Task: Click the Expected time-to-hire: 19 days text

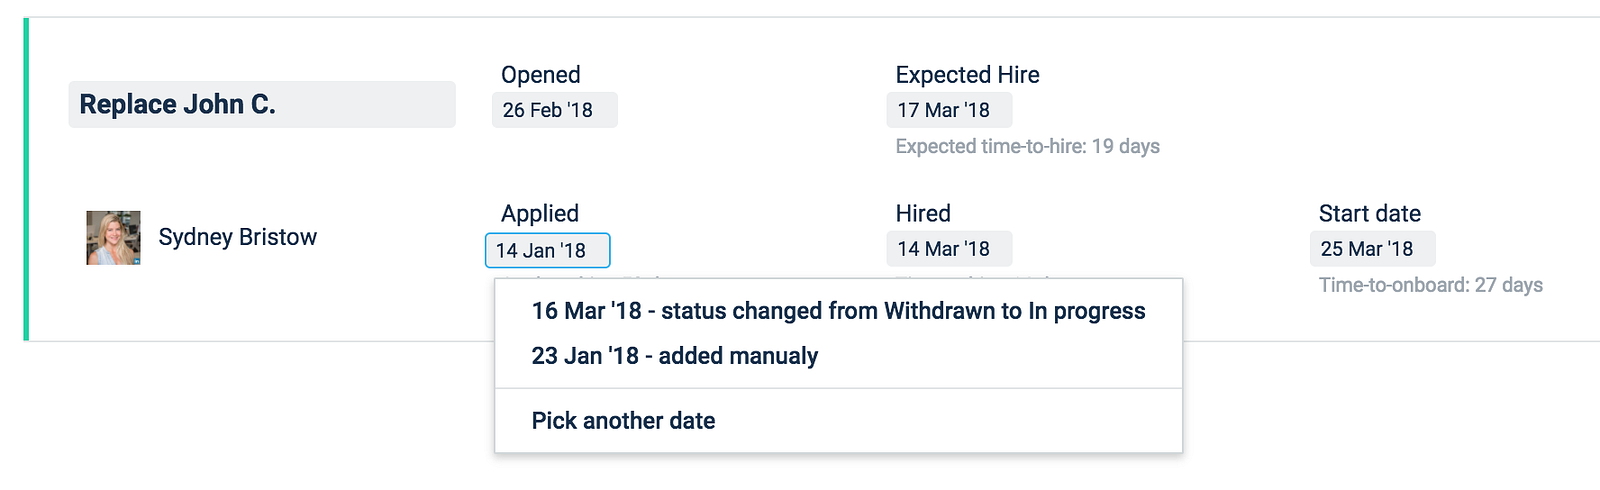Action: (1027, 146)
